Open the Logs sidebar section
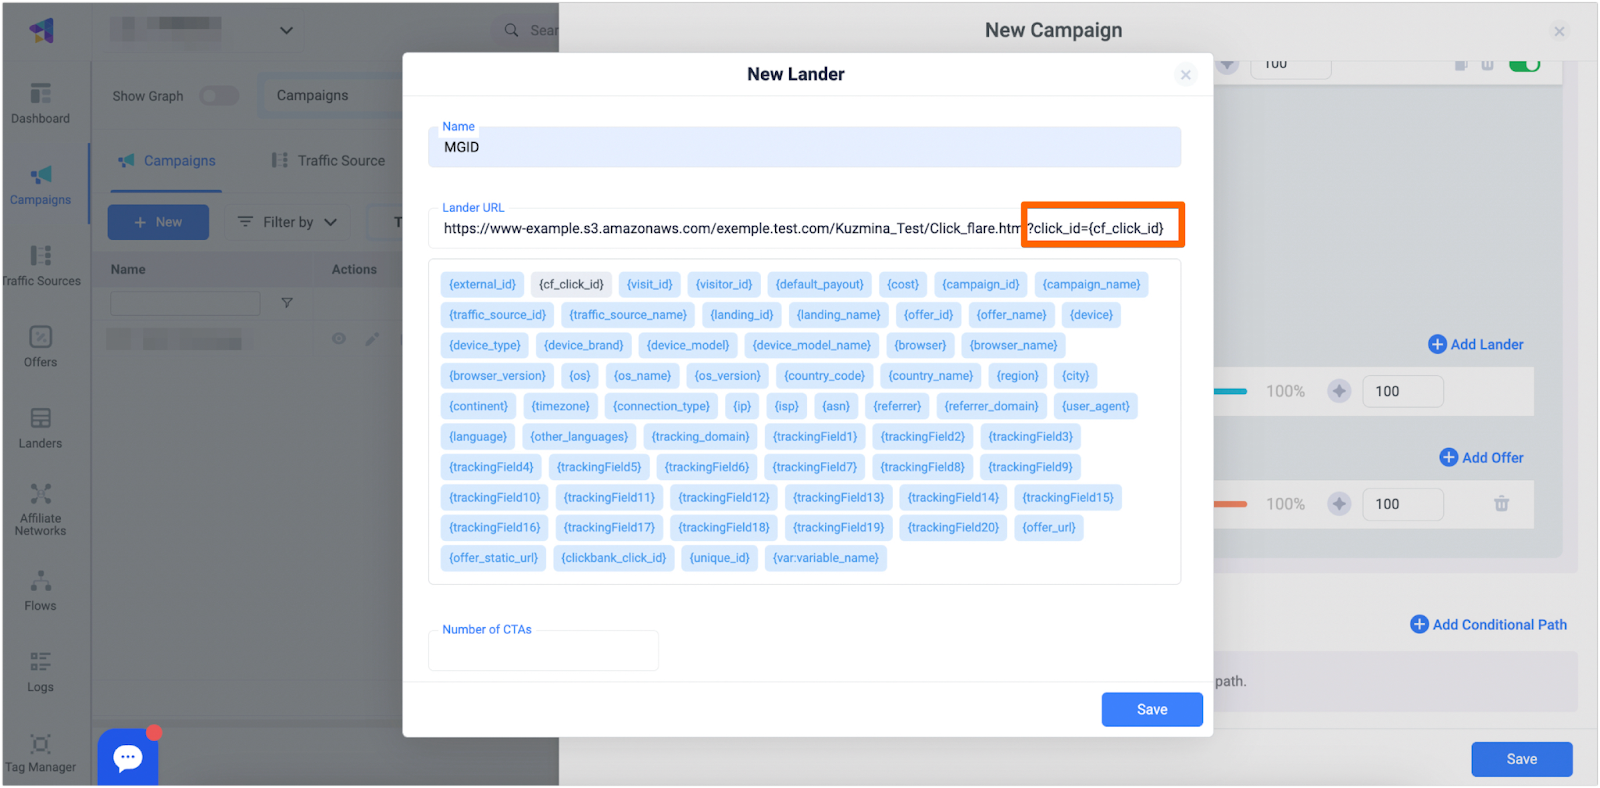Image resolution: width=1600 pixels, height=788 pixels. (x=40, y=671)
